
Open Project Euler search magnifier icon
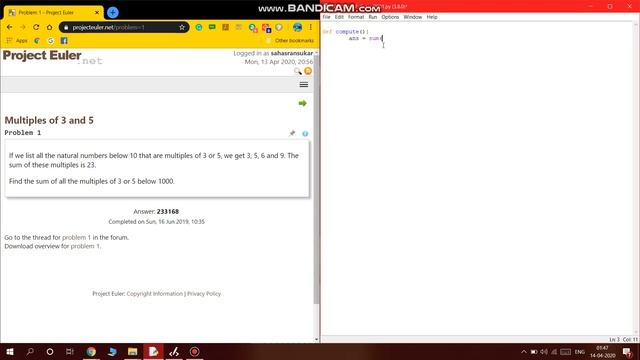coord(298,71)
